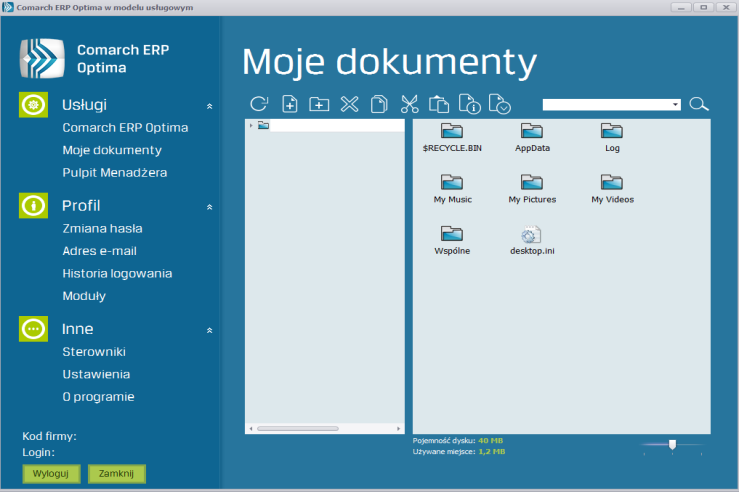Click the Refresh icon in toolbar

(259, 104)
